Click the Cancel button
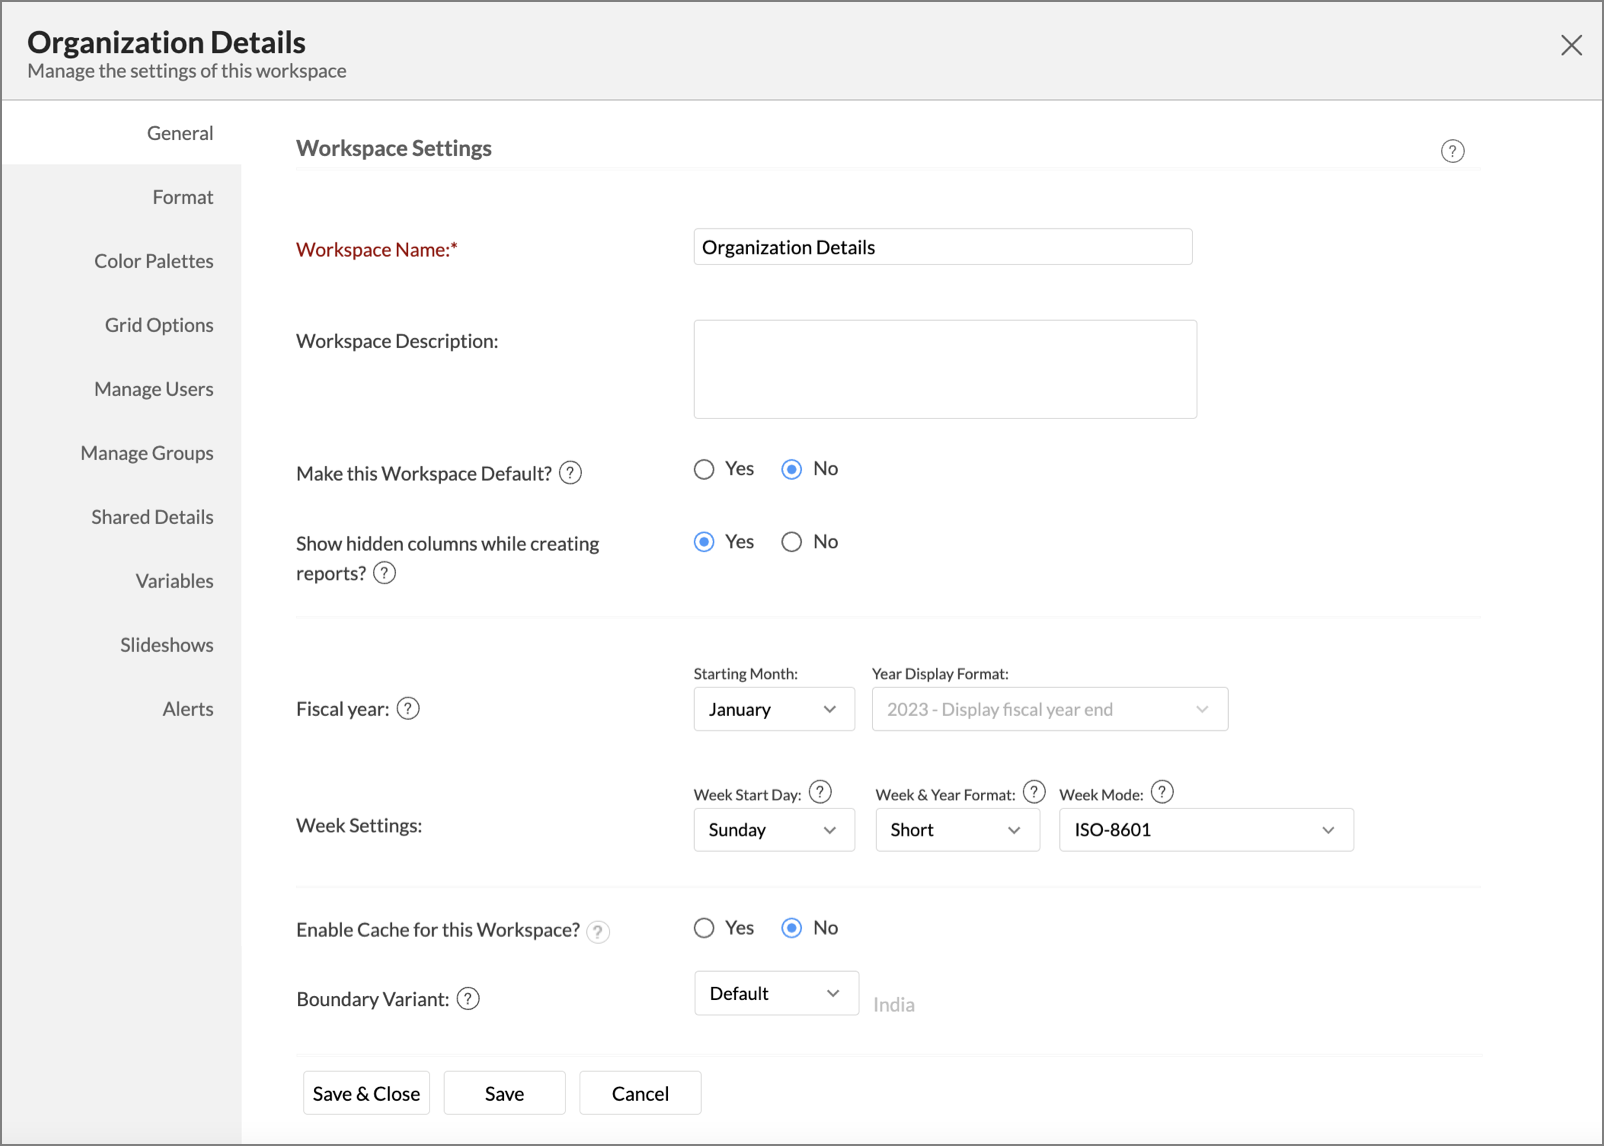Viewport: 1604px width, 1146px height. tap(640, 1093)
